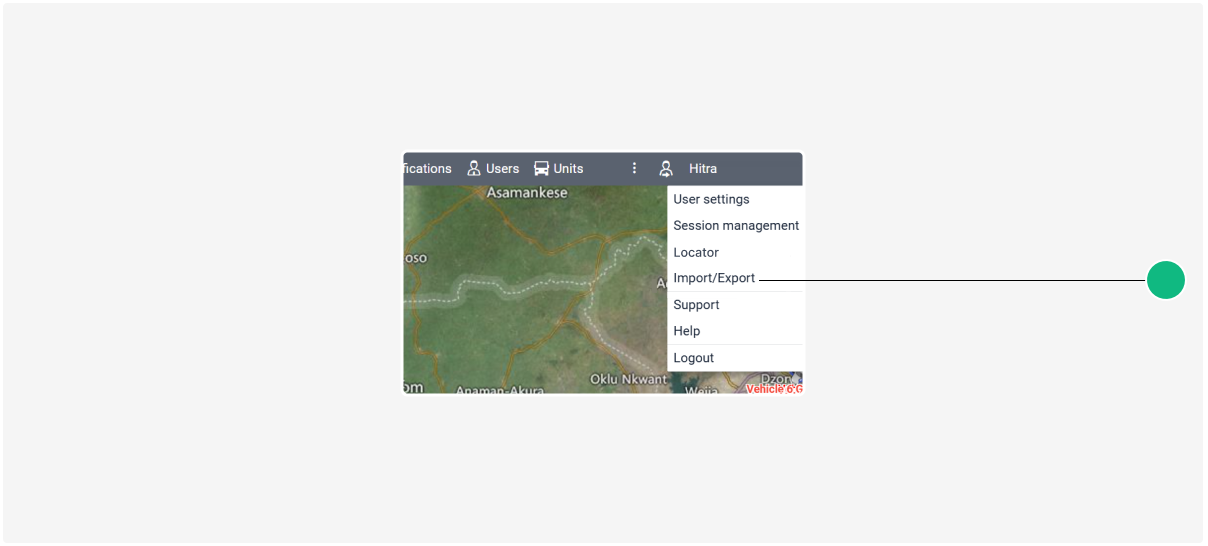Click the Anaman-Akura place label on map
Viewport: 1208px width, 546px height.
pos(499,389)
